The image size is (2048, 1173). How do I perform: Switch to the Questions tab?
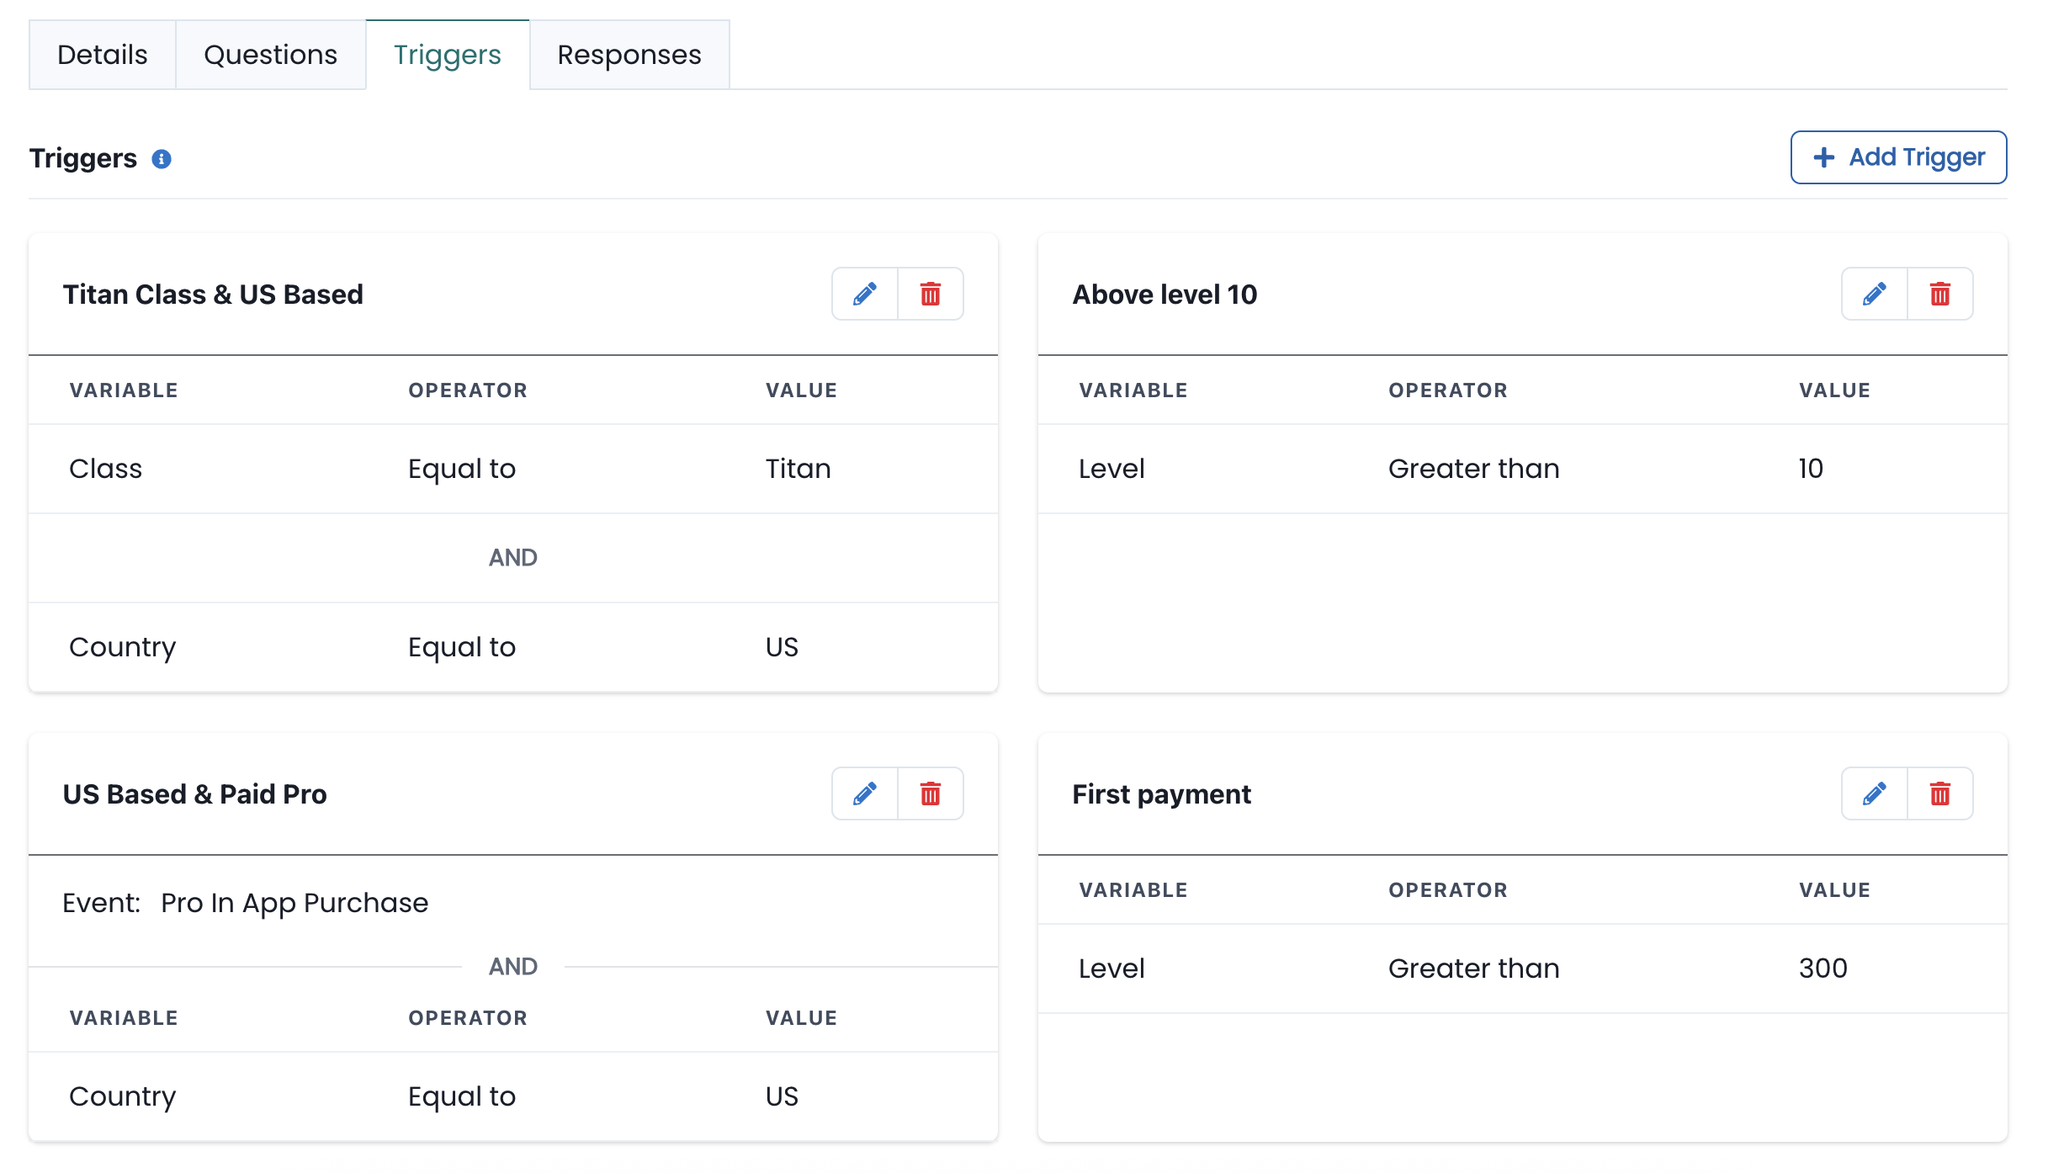[x=270, y=55]
